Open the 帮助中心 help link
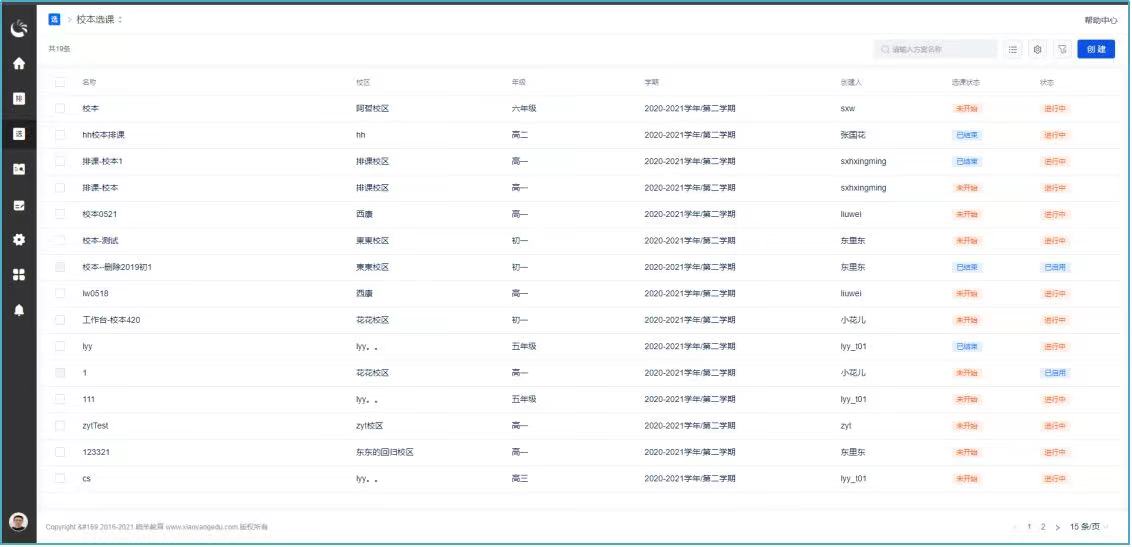This screenshot has height=547, width=1132. click(x=1100, y=20)
